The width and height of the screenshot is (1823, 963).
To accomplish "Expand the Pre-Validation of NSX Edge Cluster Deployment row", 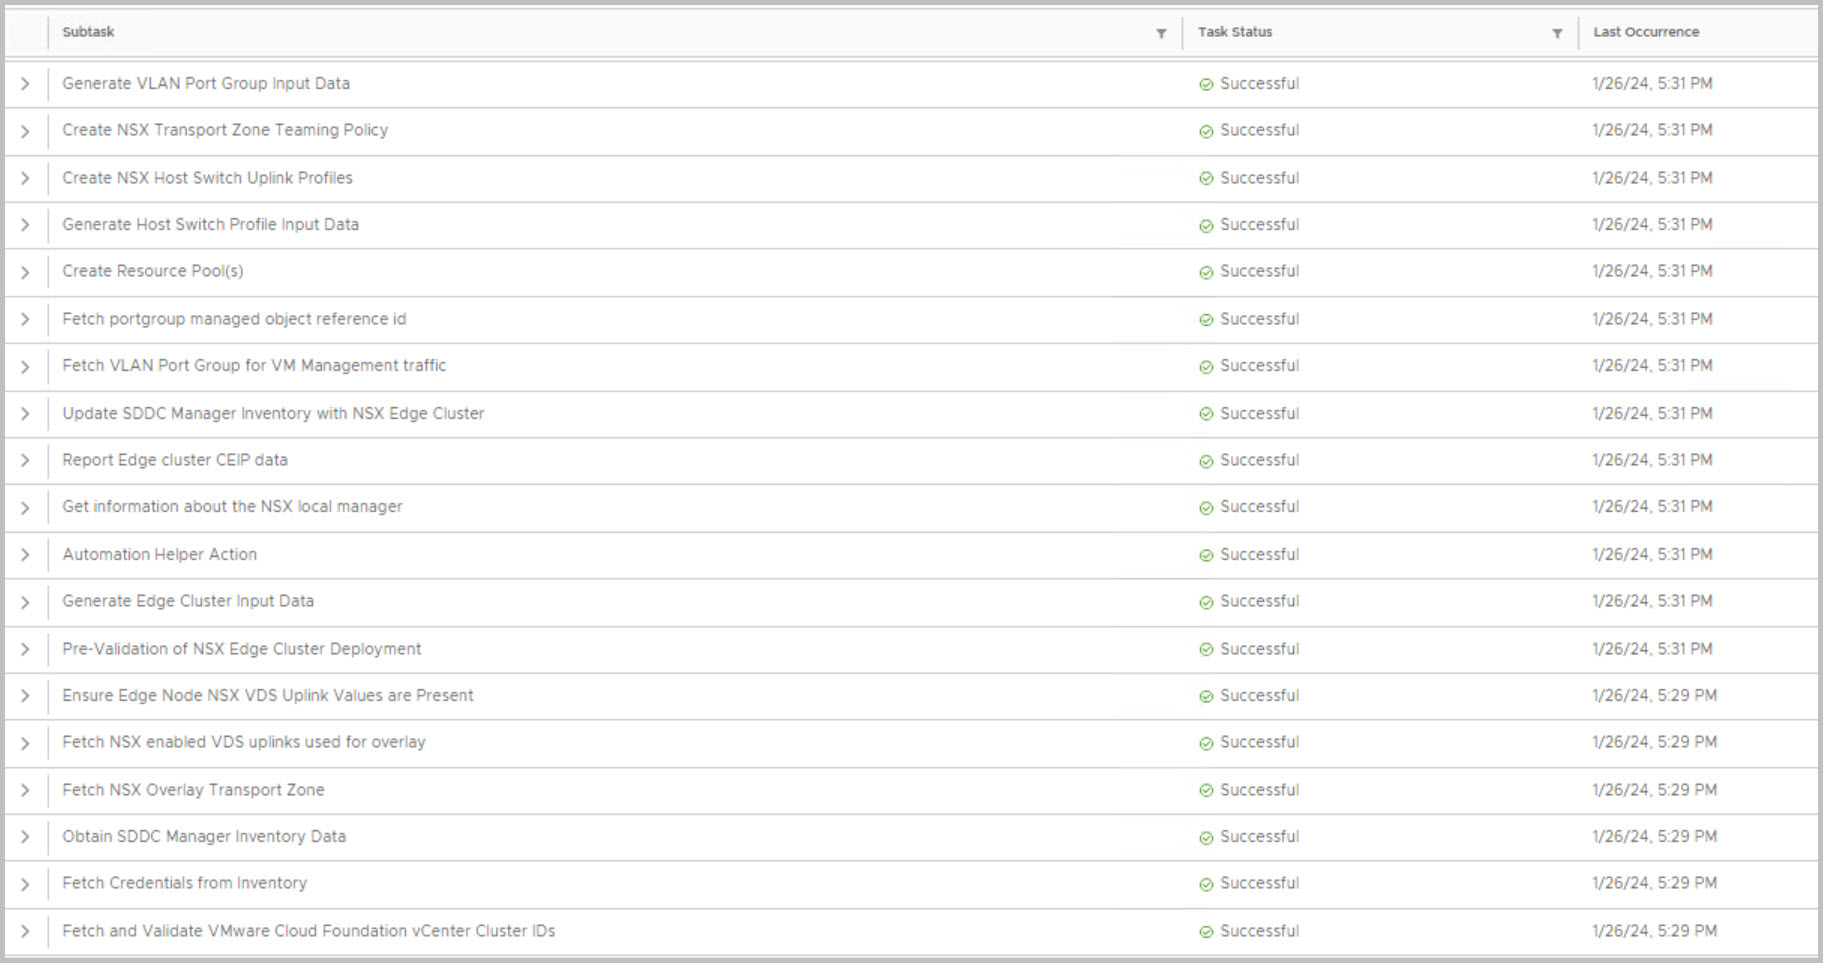I will click(25, 649).
